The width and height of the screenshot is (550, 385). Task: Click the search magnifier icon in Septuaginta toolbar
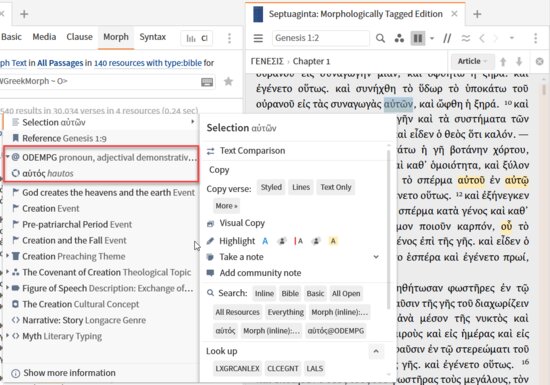pos(380,38)
